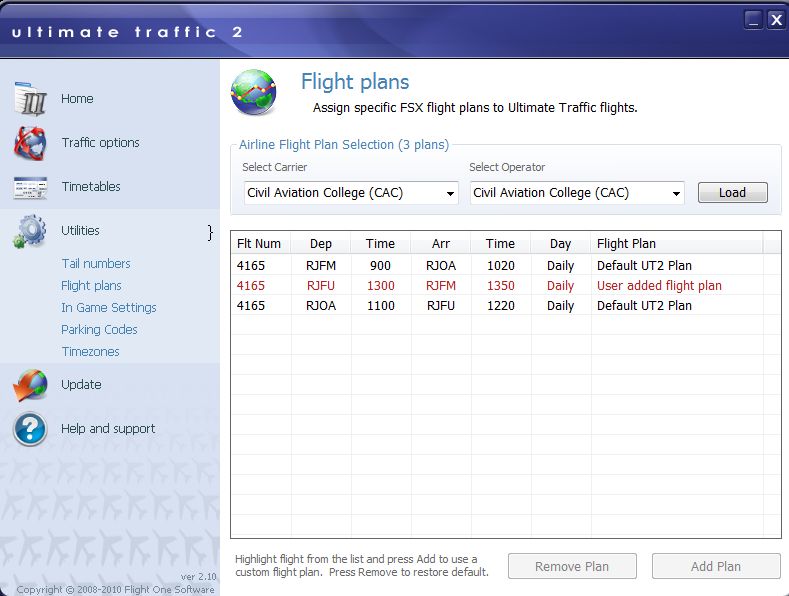Open the Timetables menu item
Image resolution: width=789 pixels, height=596 pixels.
click(91, 187)
